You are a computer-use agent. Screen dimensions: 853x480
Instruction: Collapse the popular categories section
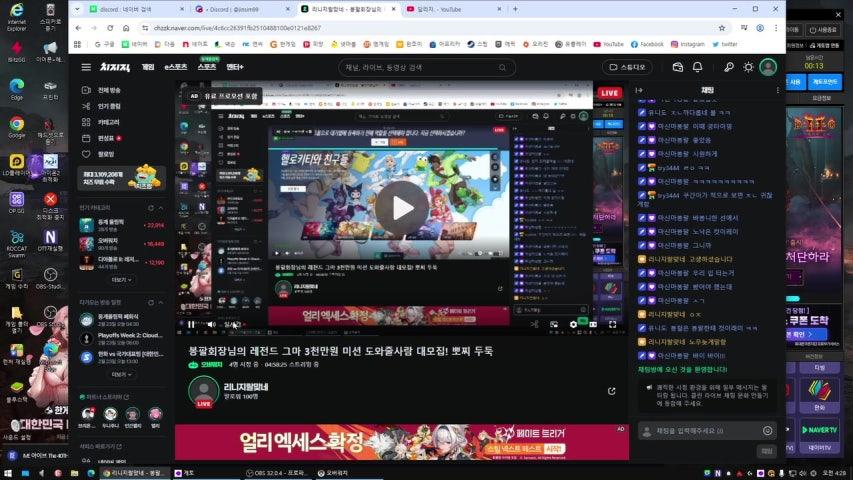click(160, 208)
